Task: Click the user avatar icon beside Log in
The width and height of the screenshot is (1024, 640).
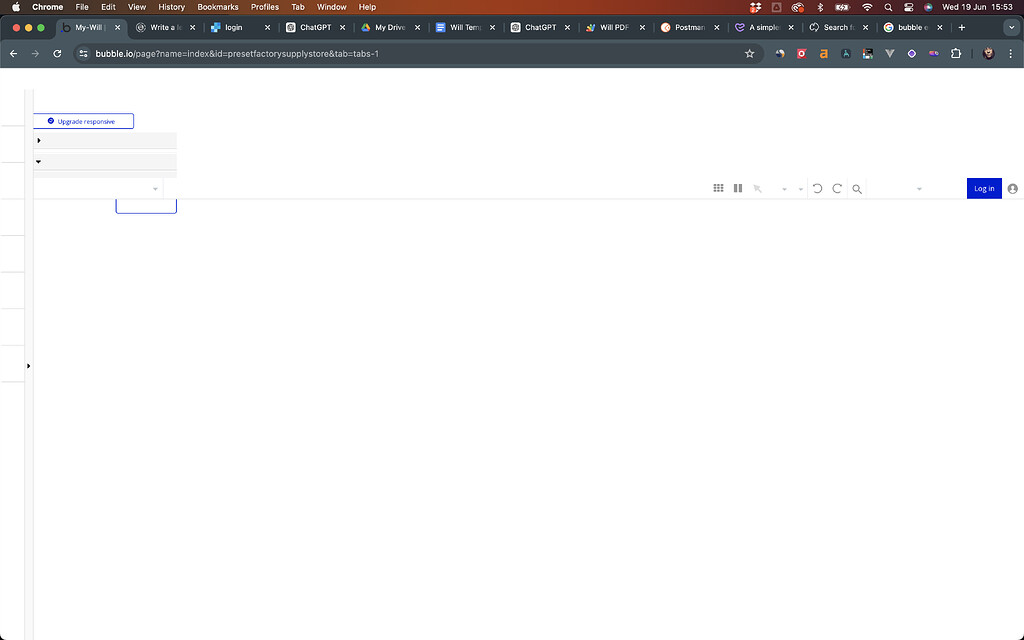Action: coord(1012,188)
